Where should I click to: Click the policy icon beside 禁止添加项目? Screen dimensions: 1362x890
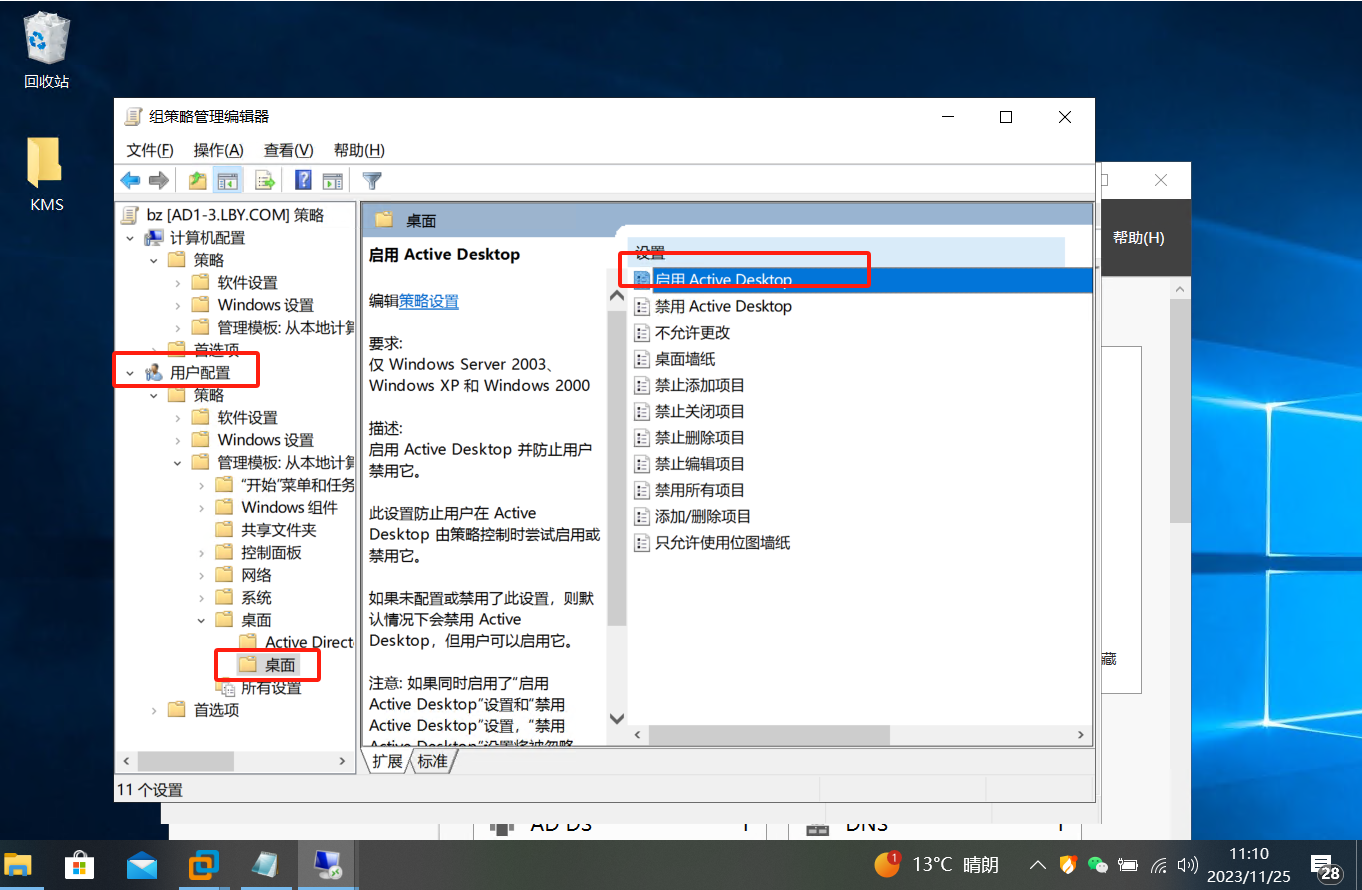point(643,385)
